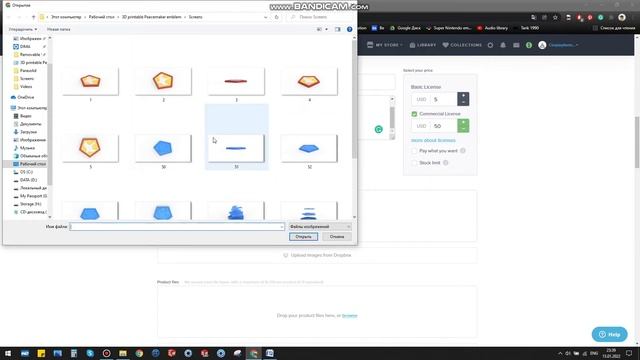Enable the Pay what you want checkbox
This screenshot has height=360, width=640.
click(414, 151)
